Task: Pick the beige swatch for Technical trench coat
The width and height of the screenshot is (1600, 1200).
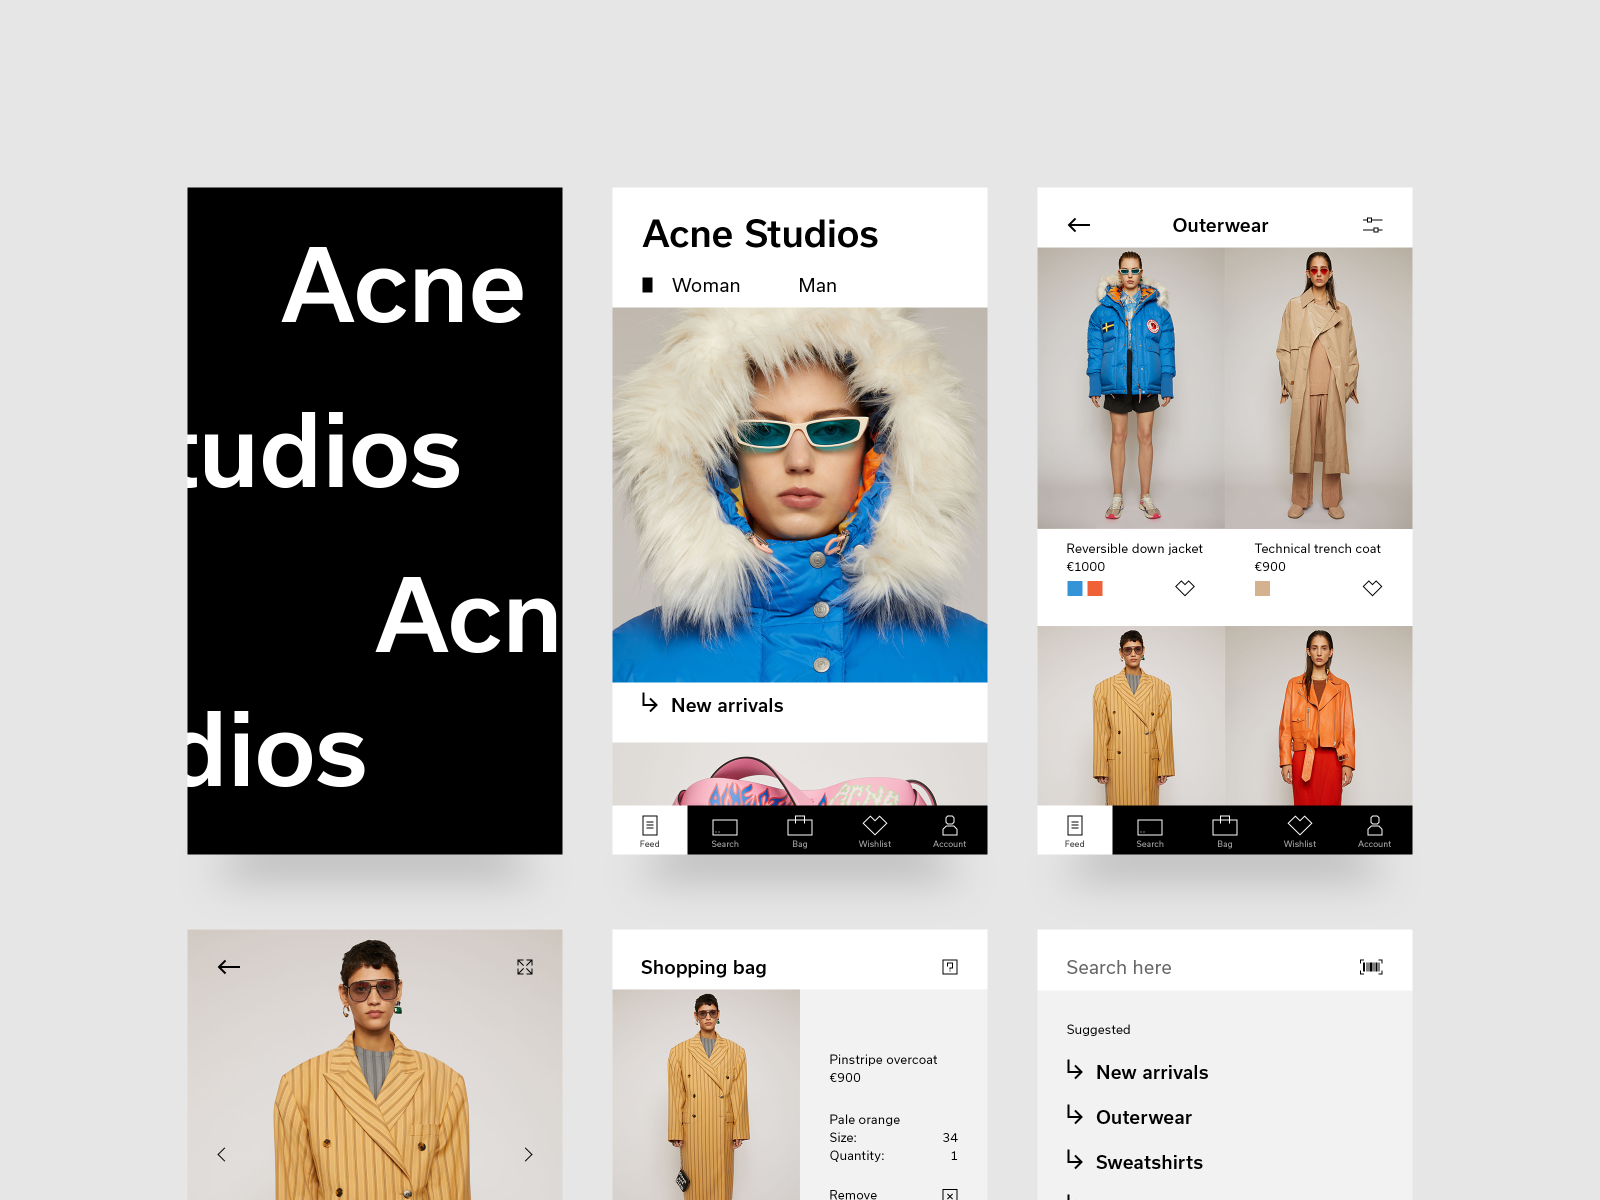Action: coord(1262,588)
